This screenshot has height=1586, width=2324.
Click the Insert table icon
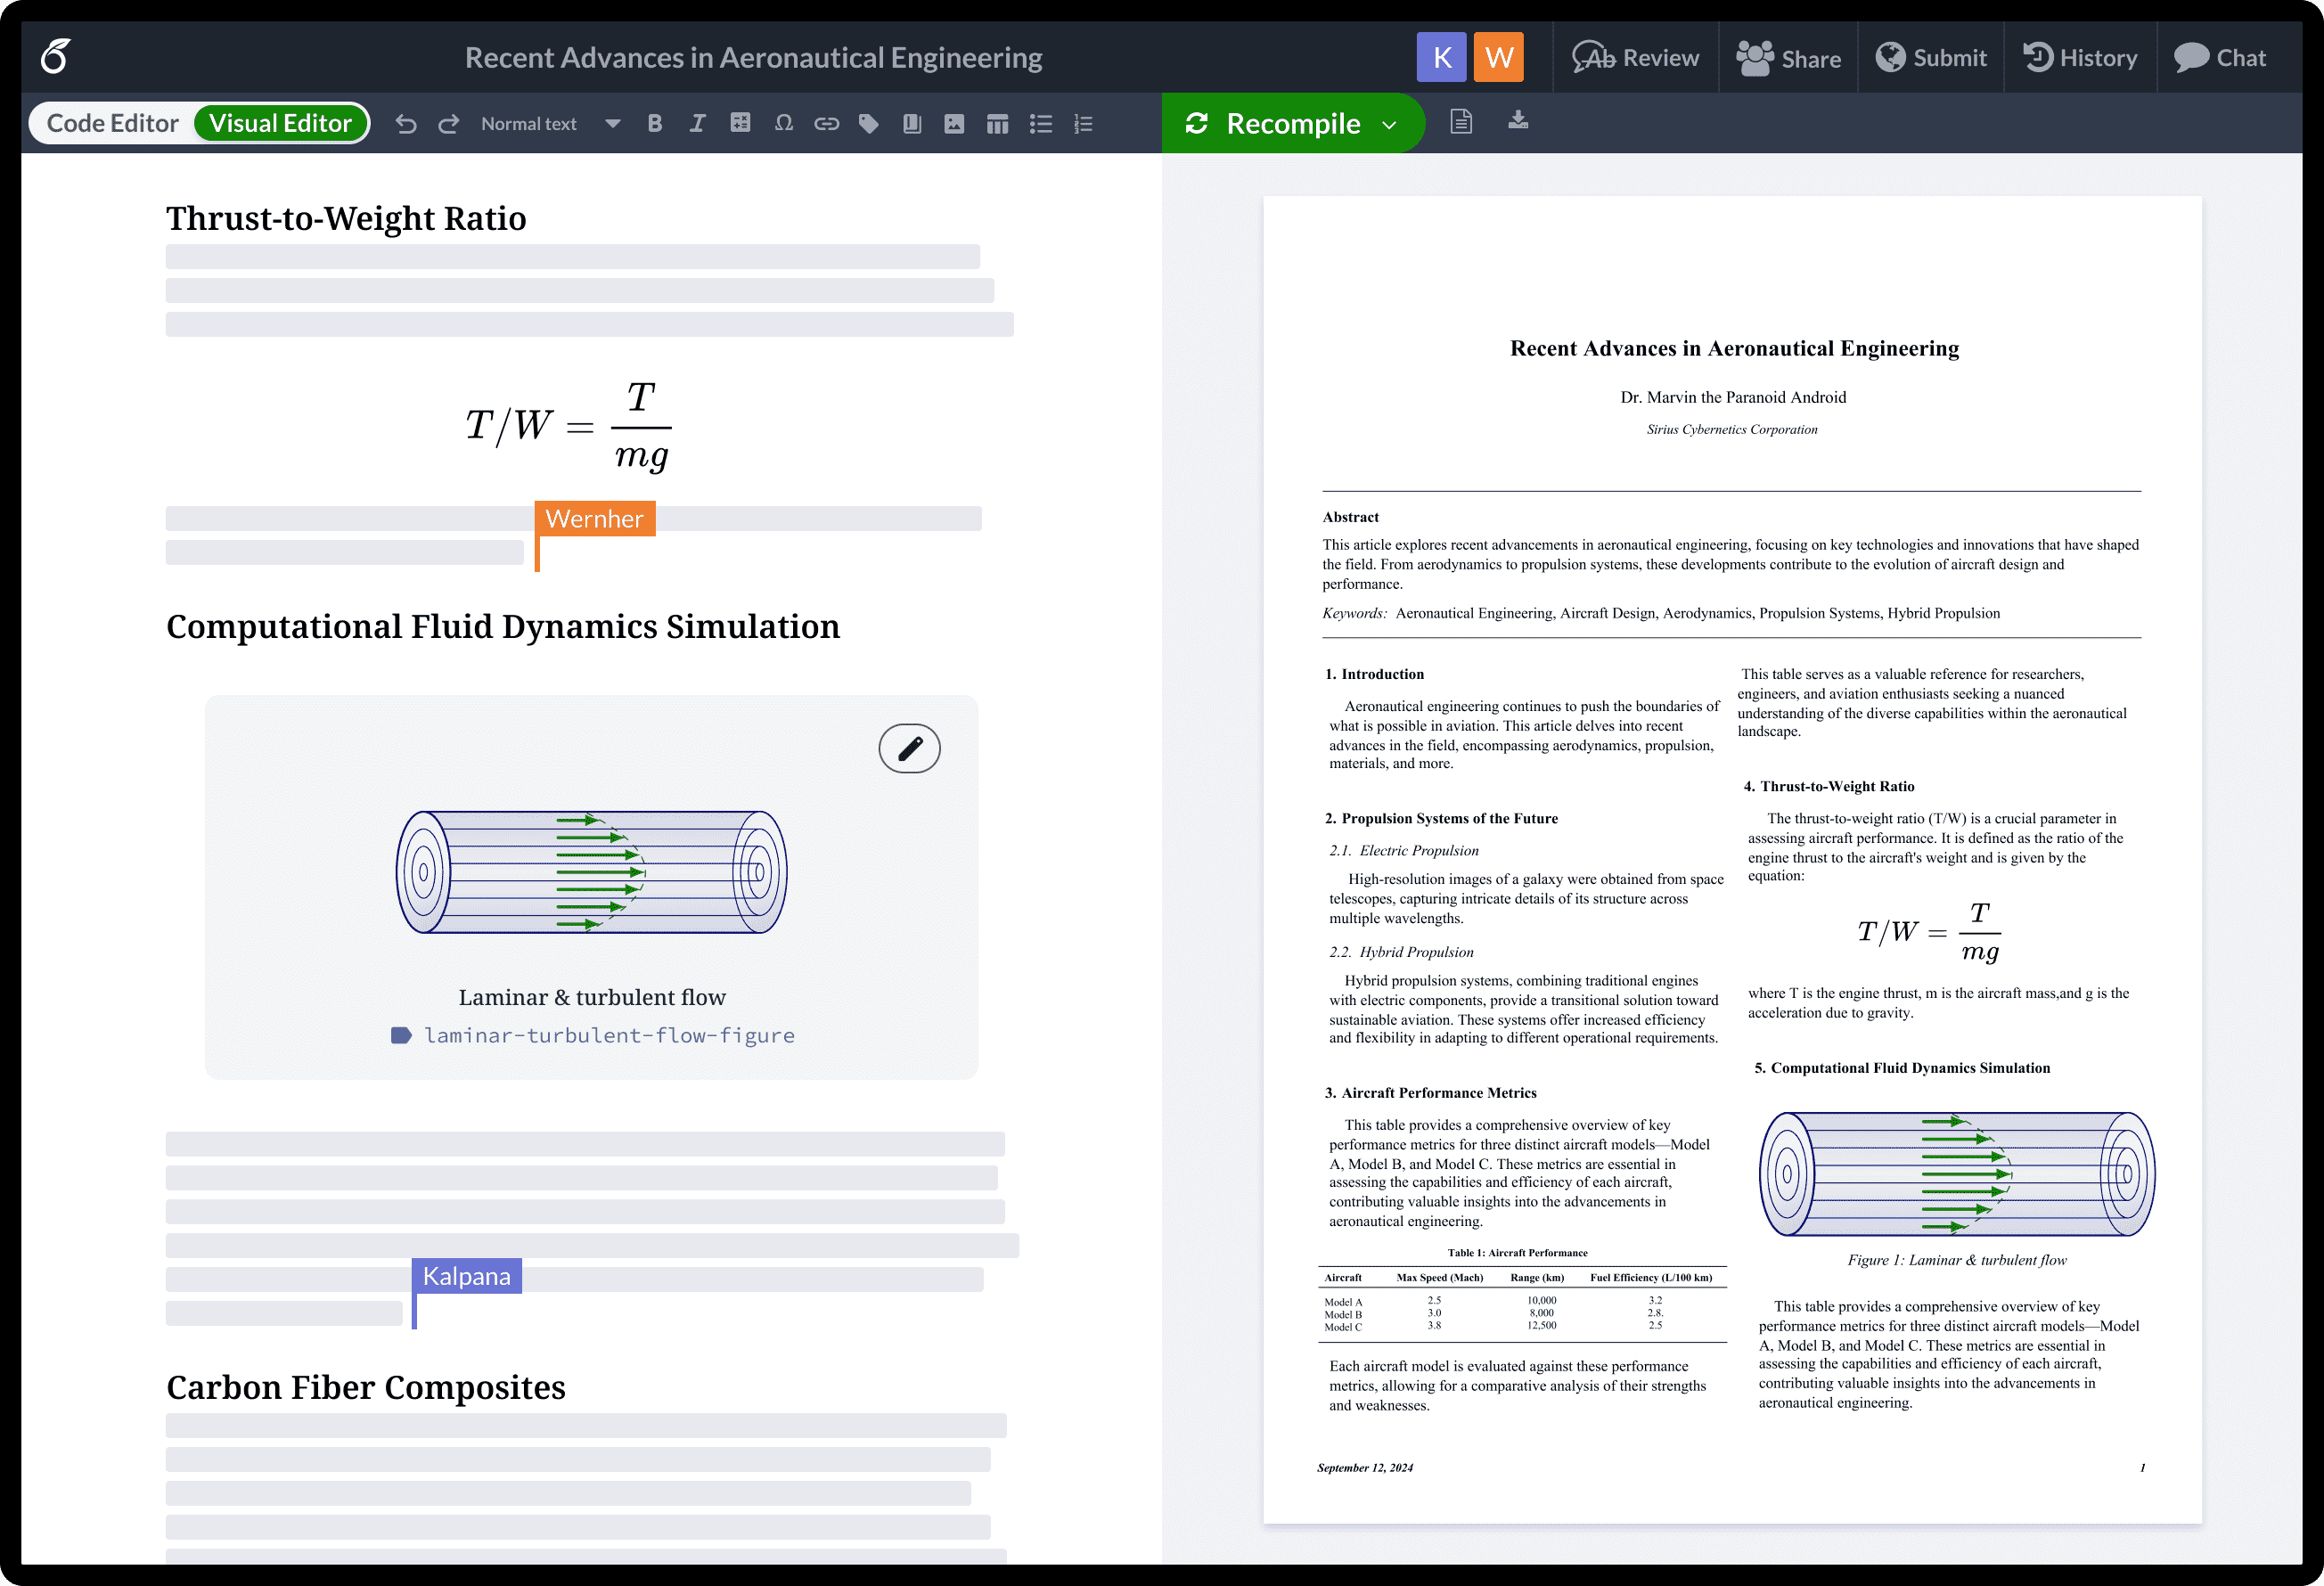point(998,124)
